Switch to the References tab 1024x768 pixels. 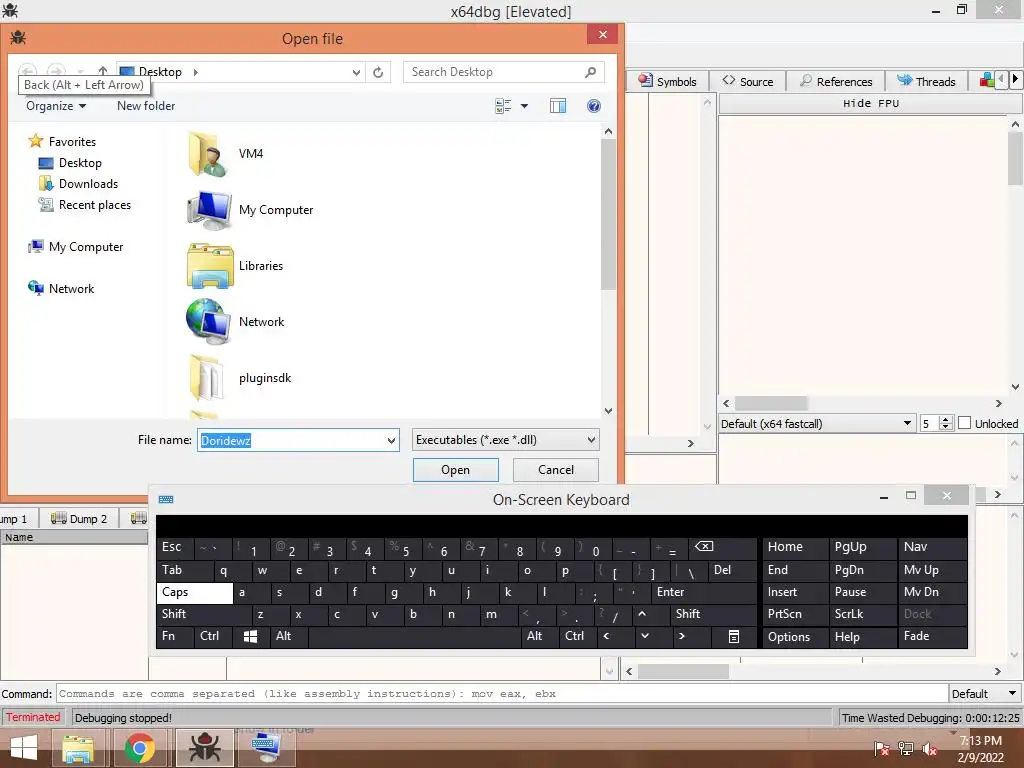coord(836,82)
